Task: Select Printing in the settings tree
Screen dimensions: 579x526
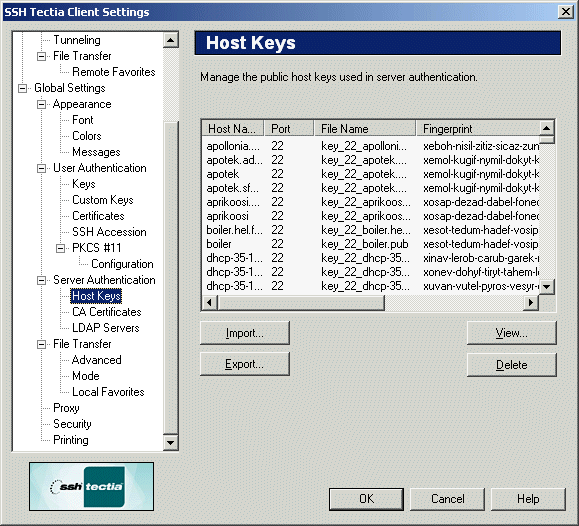Action: click(x=71, y=440)
